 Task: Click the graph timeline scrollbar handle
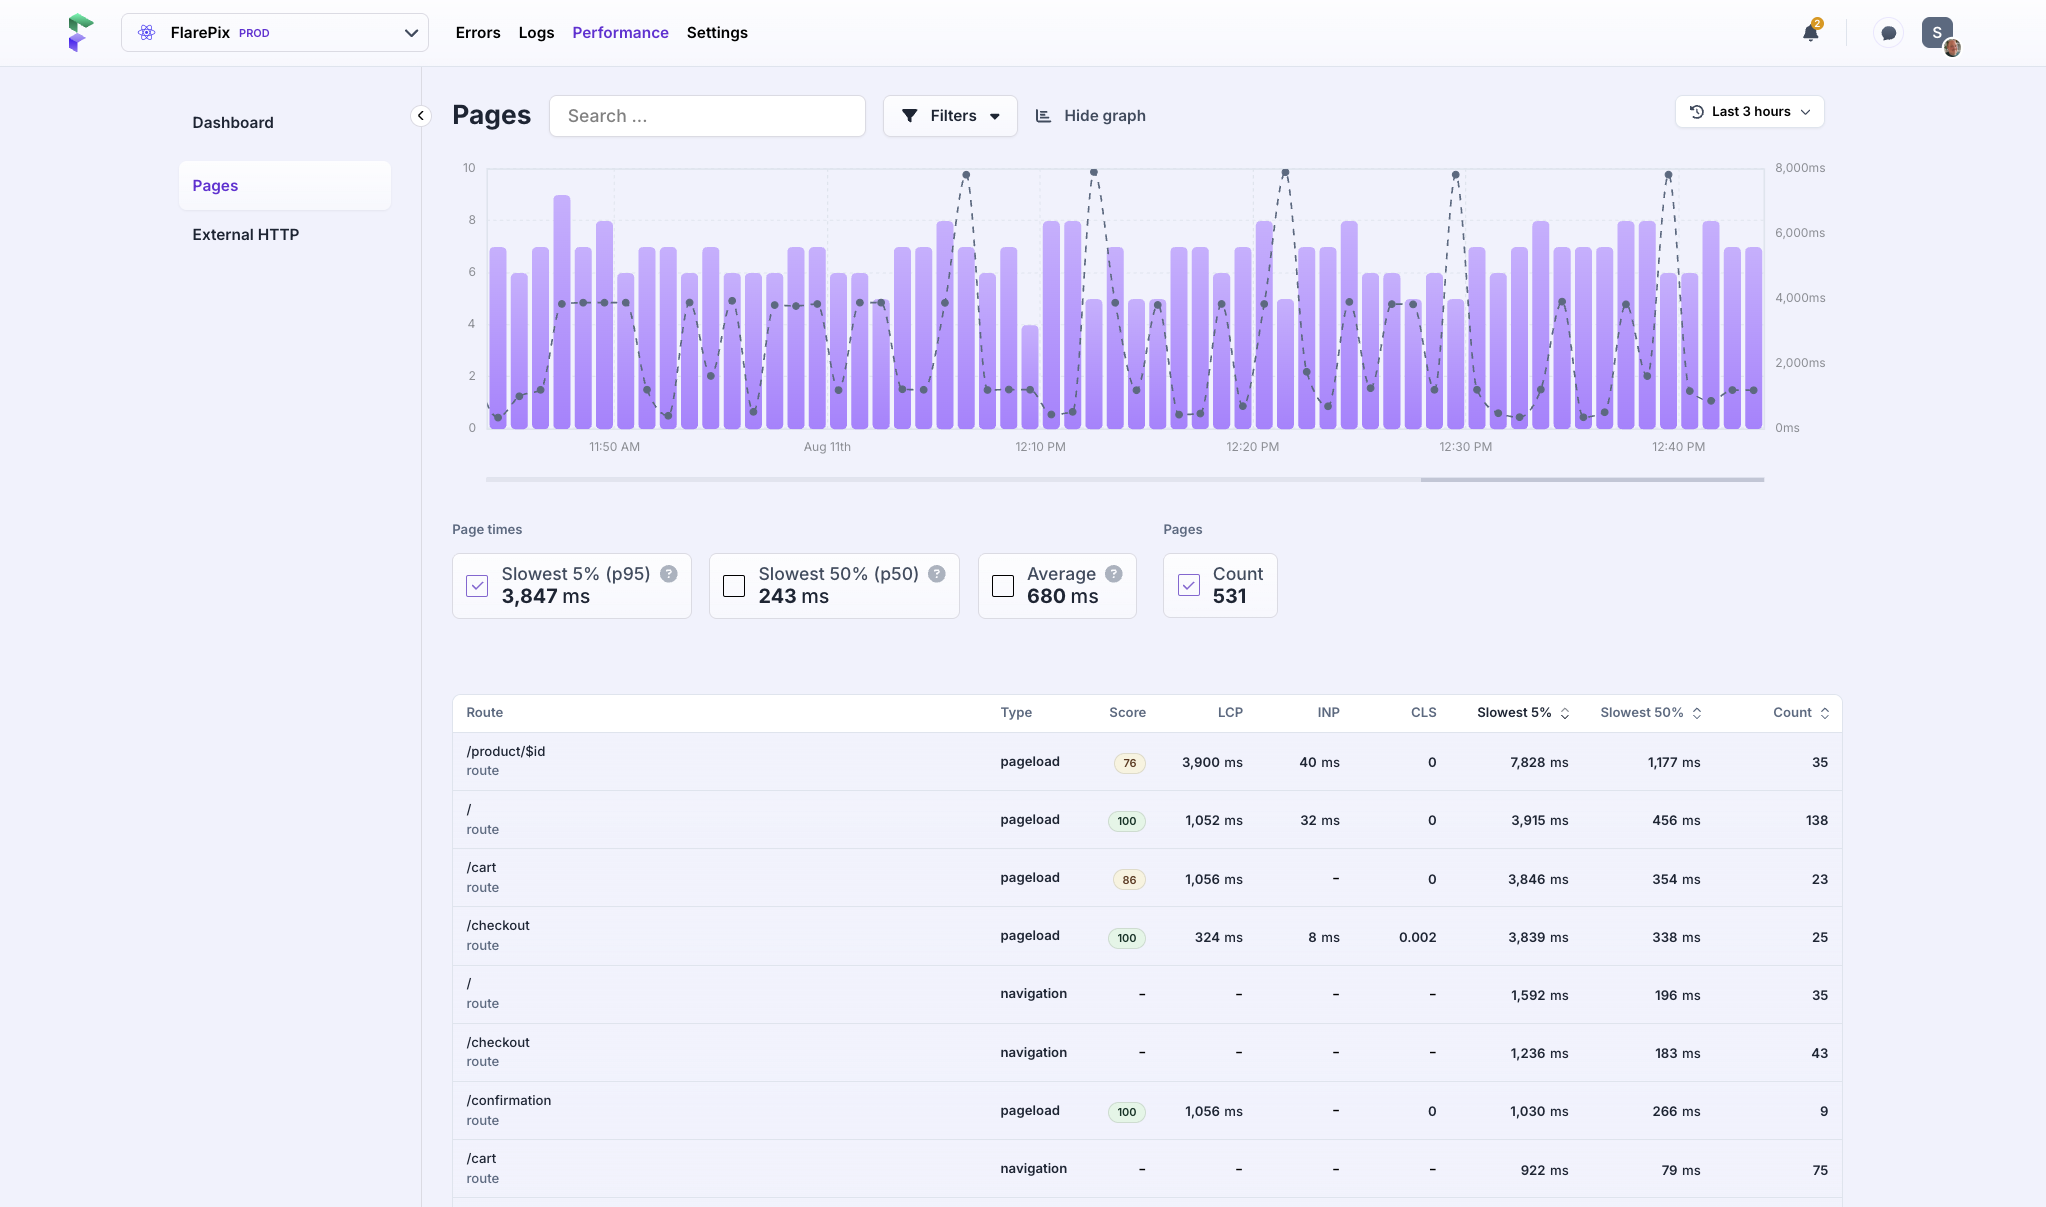(x=1592, y=480)
